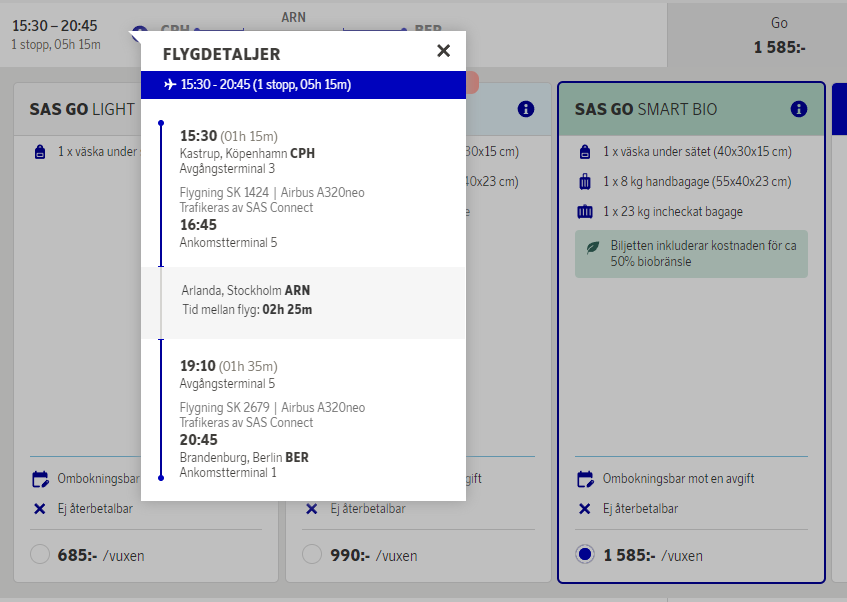Click the Arlanda ARN layover section
Screen dimensions: 847x602
[303, 300]
